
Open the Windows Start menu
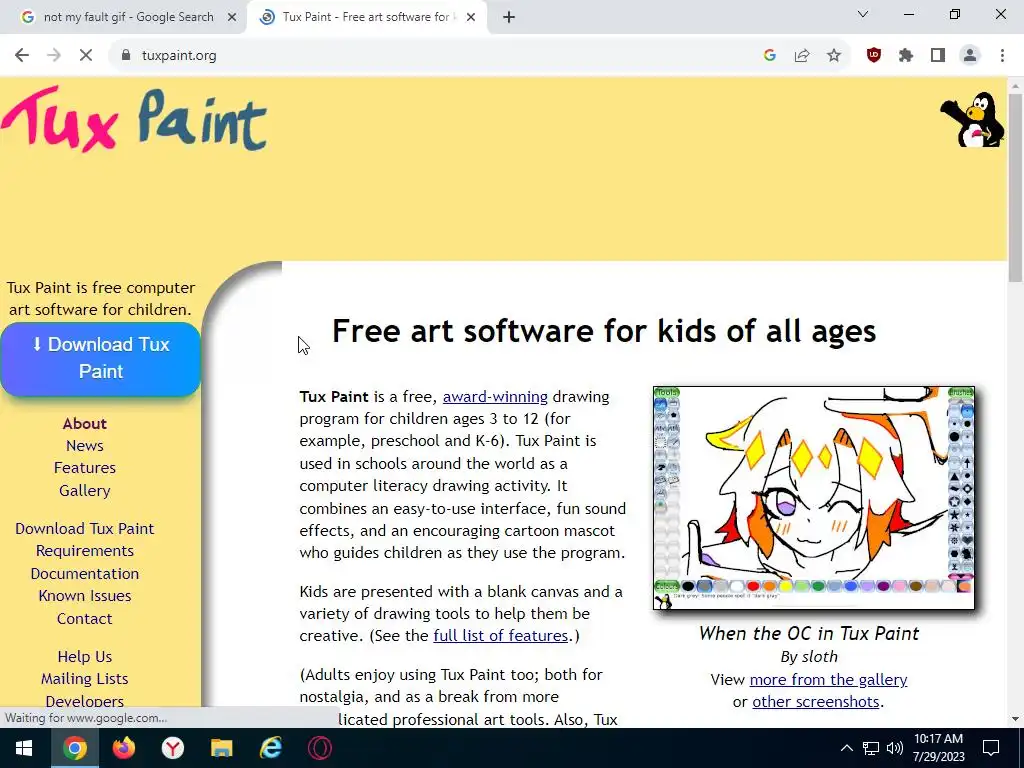25,748
